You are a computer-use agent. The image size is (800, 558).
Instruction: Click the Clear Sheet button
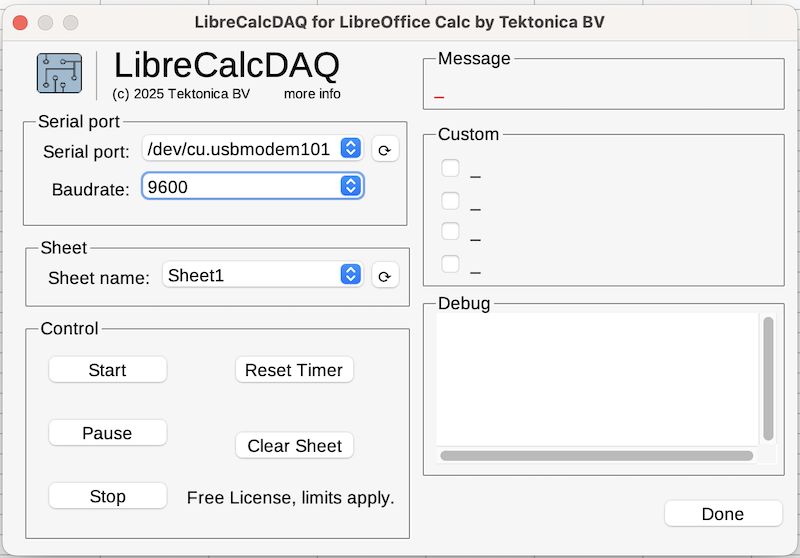tap(294, 445)
